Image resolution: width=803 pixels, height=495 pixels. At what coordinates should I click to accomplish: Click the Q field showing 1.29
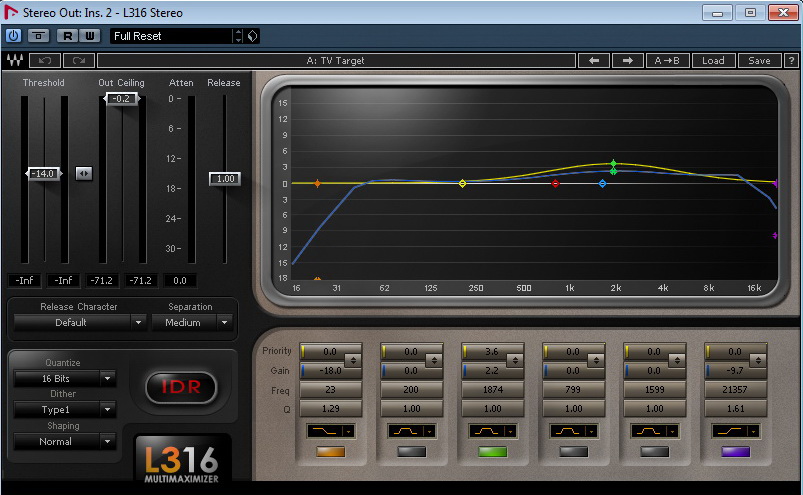tap(330, 408)
